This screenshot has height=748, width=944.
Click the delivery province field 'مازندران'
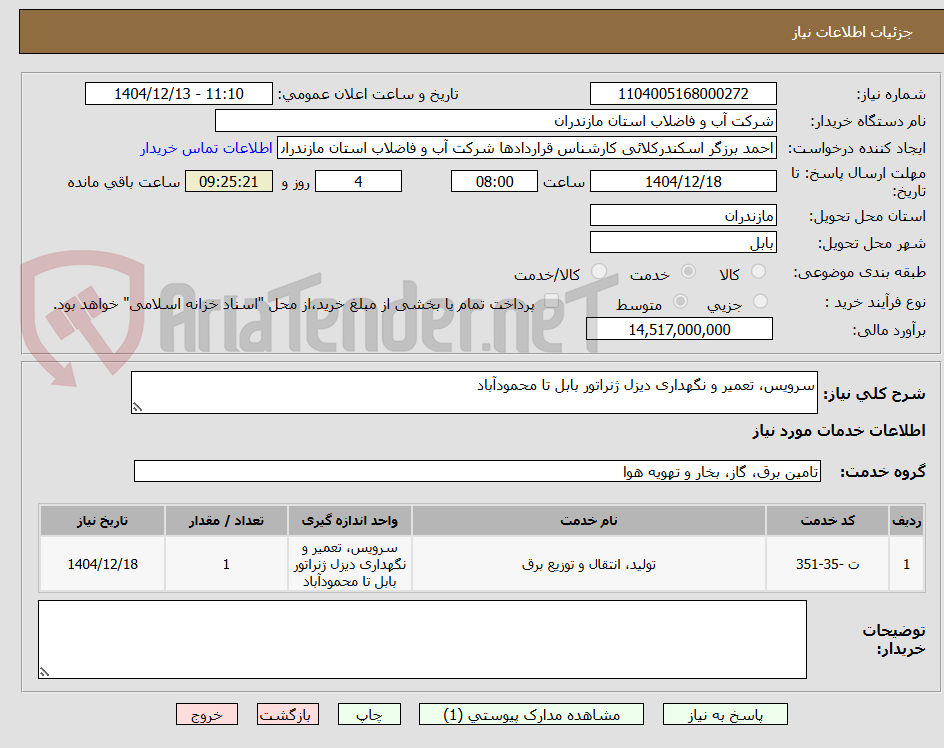683,216
